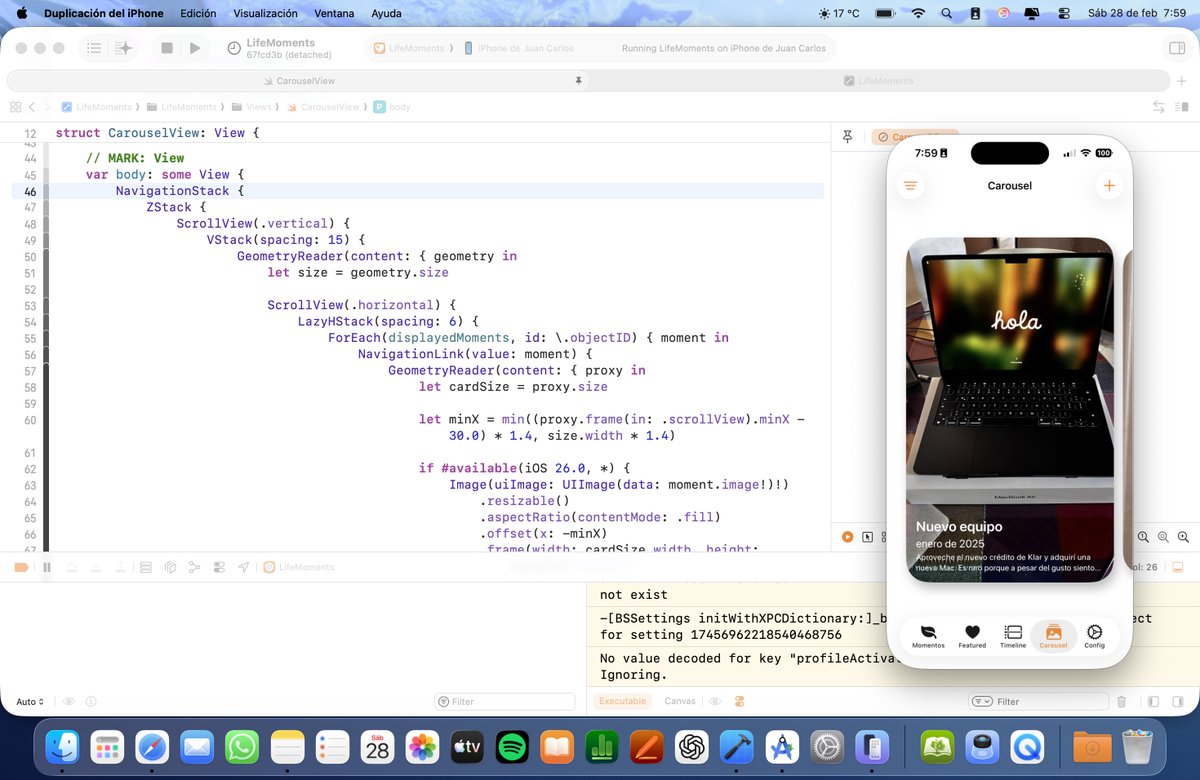Screen dimensions: 1200x780
Task: Open hamburger menu in iPhone mirror app
Action: pyautogui.click(x=910, y=186)
